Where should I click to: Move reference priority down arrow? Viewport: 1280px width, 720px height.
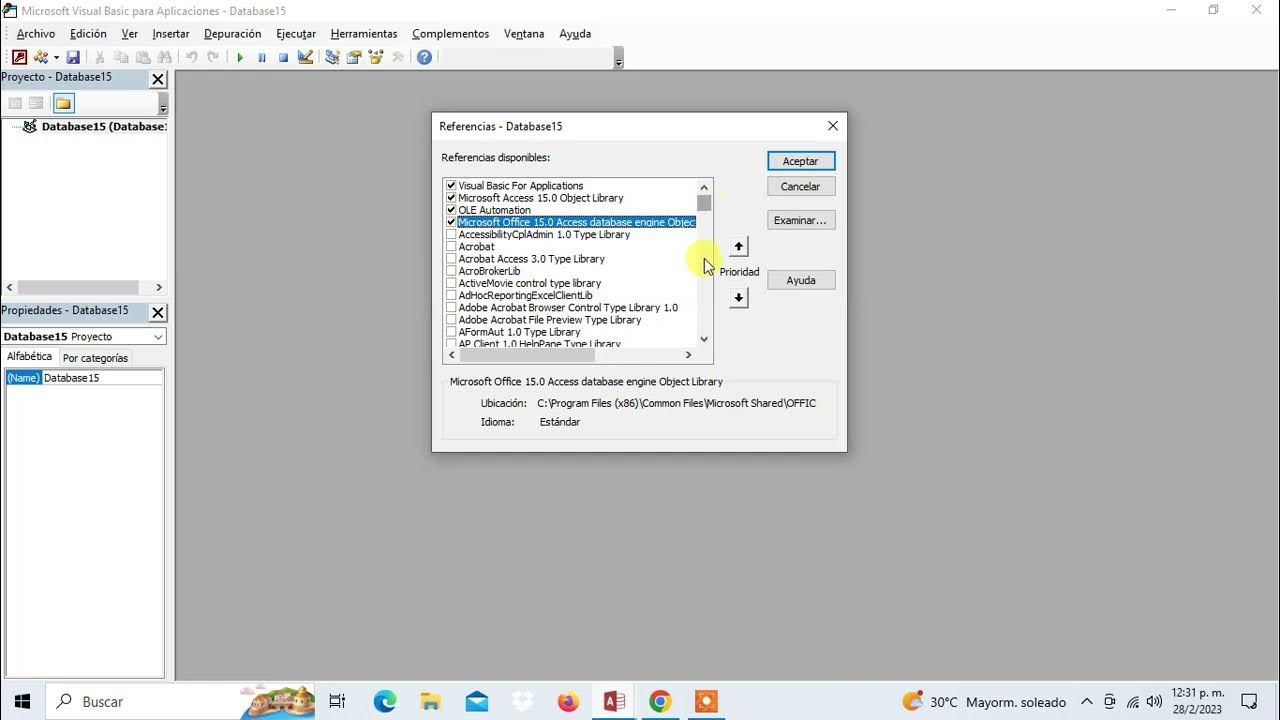[x=739, y=298]
